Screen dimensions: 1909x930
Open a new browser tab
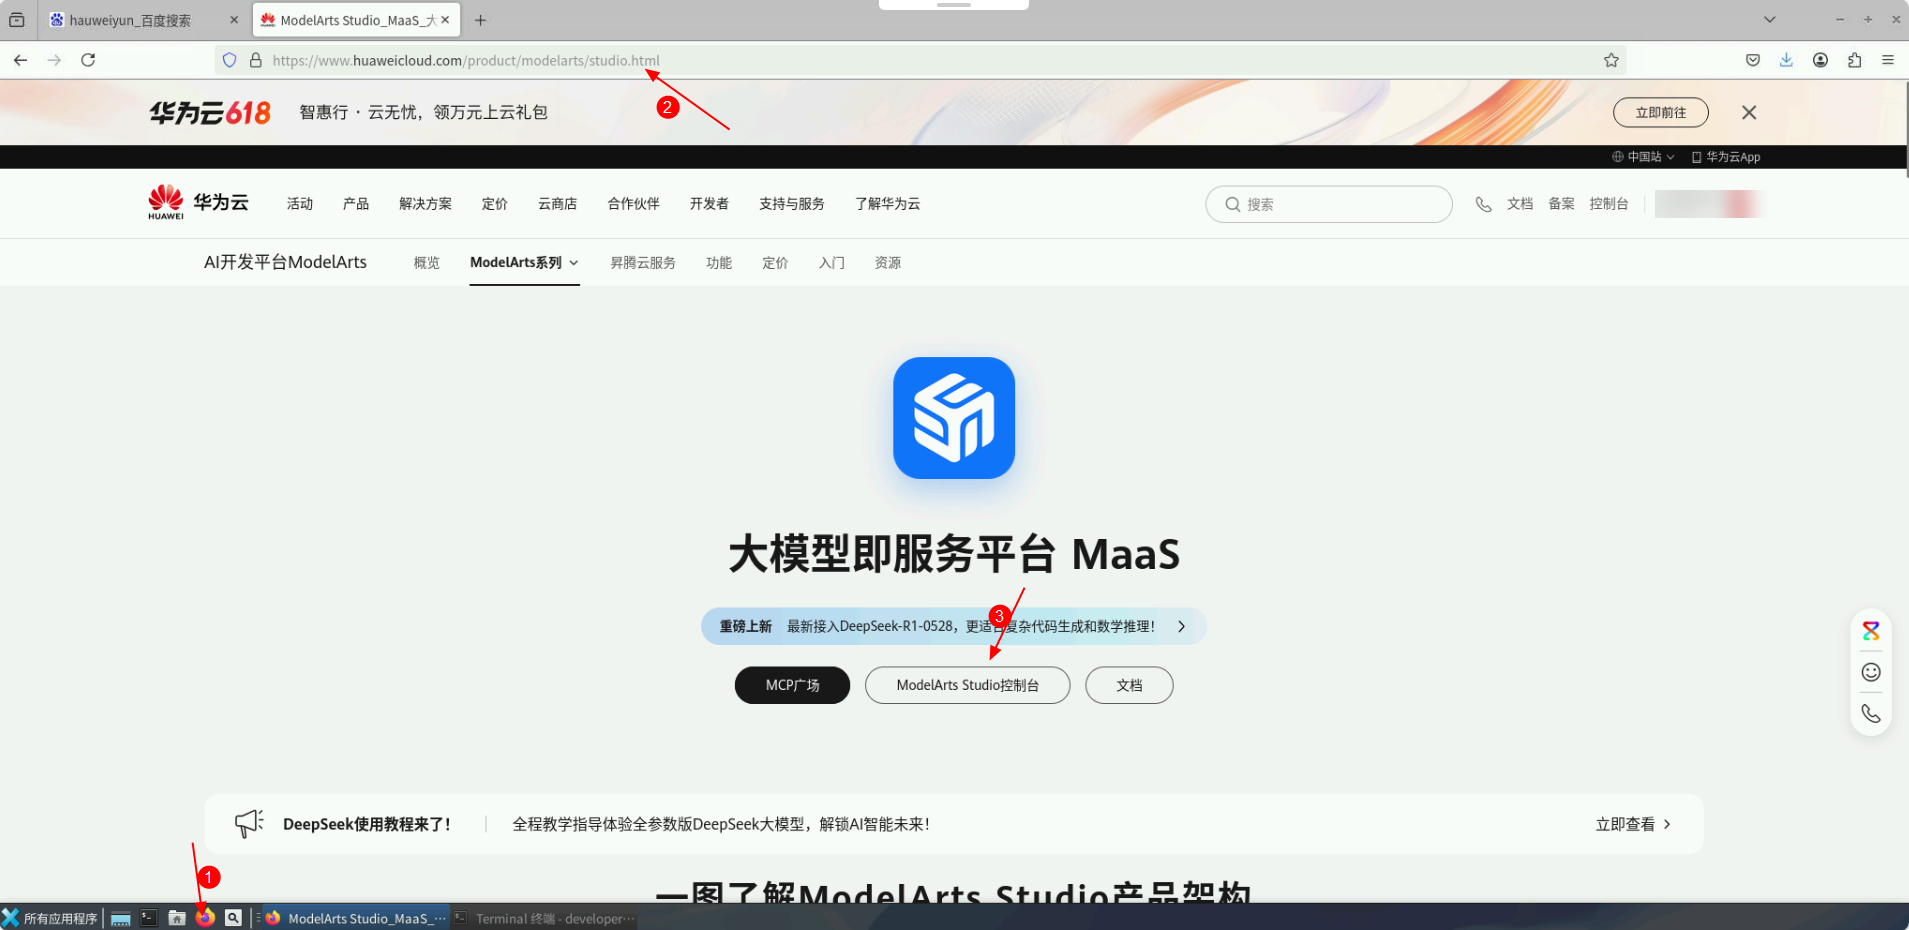click(x=480, y=20)
